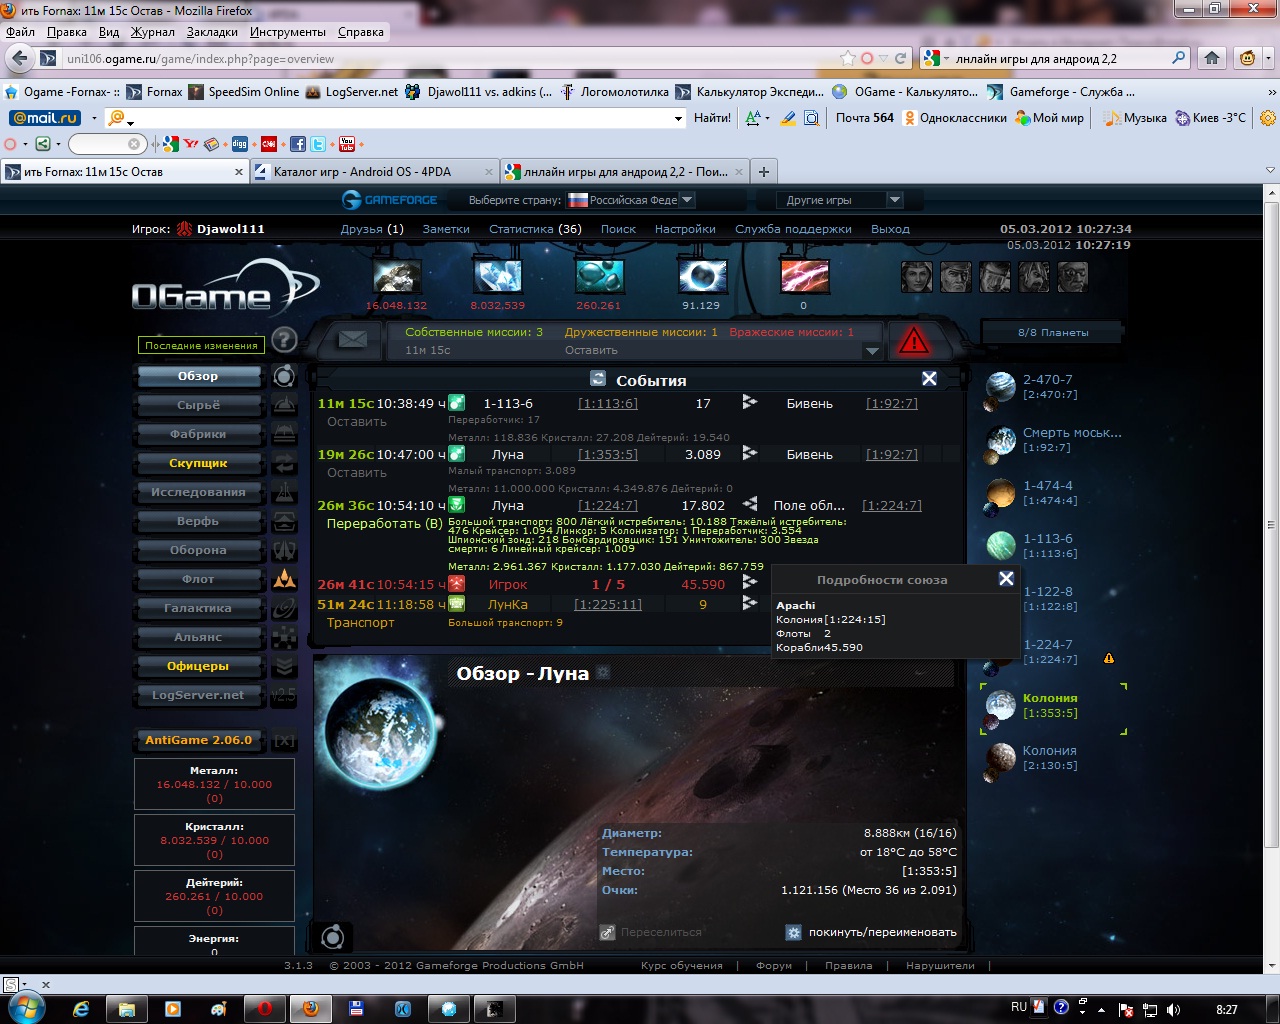Switch to the Каталог игр 4PDA tab

(374, 171)
